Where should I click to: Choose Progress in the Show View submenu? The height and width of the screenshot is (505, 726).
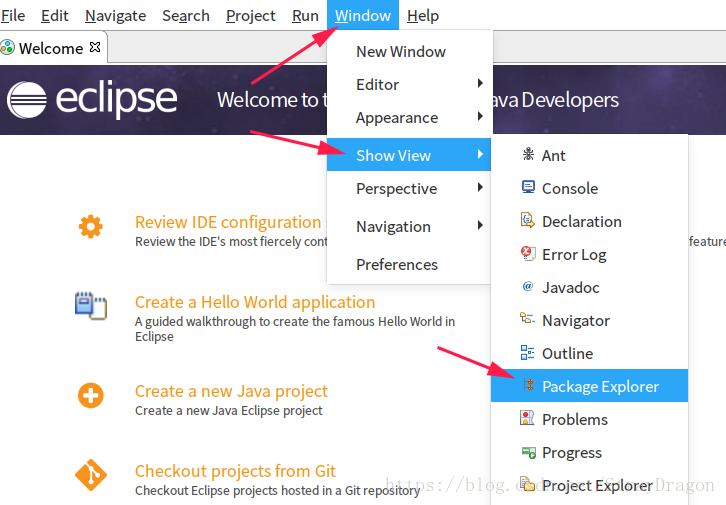[x=589, y=452]
